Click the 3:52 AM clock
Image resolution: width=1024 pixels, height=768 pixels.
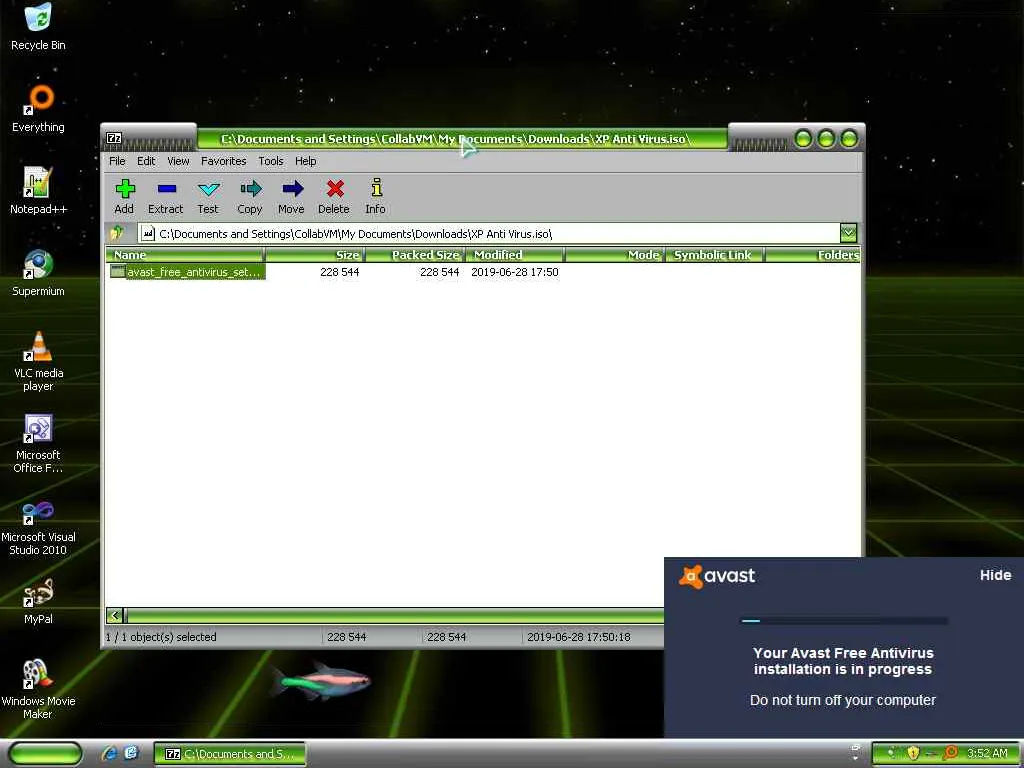(987, 753)
